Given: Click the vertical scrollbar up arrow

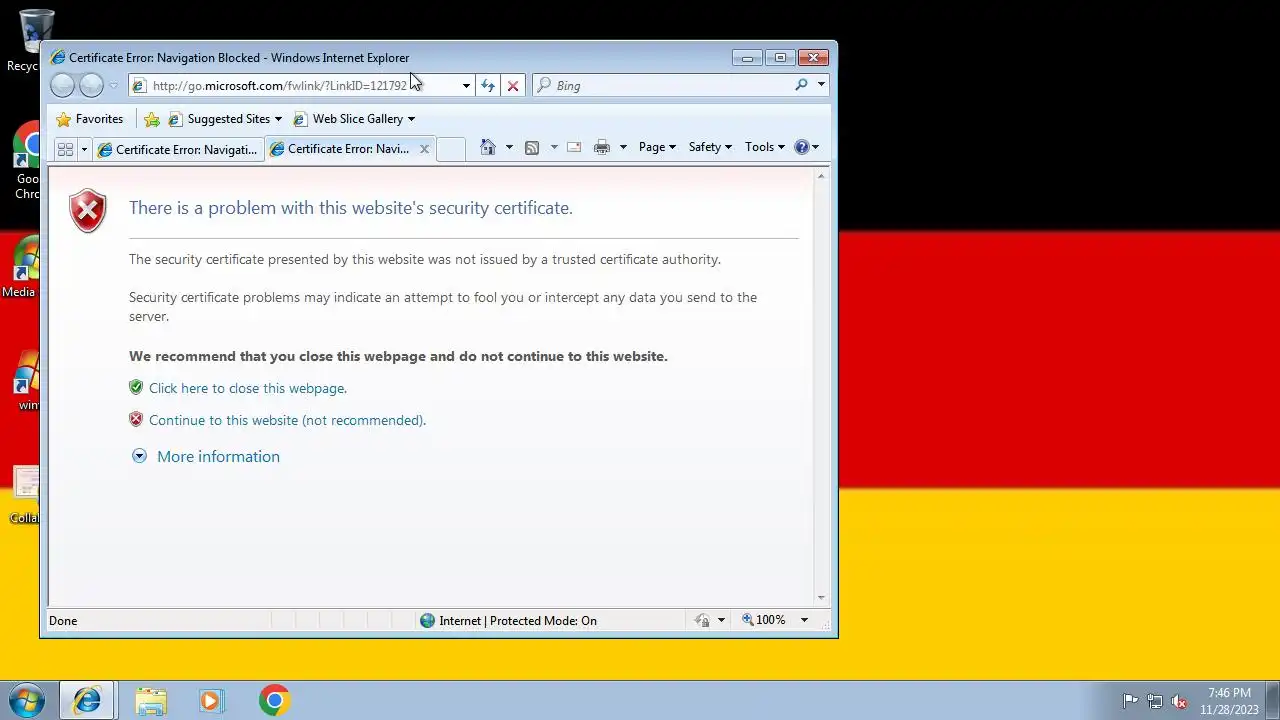Looking at the screenshot, I should (822, 176).
